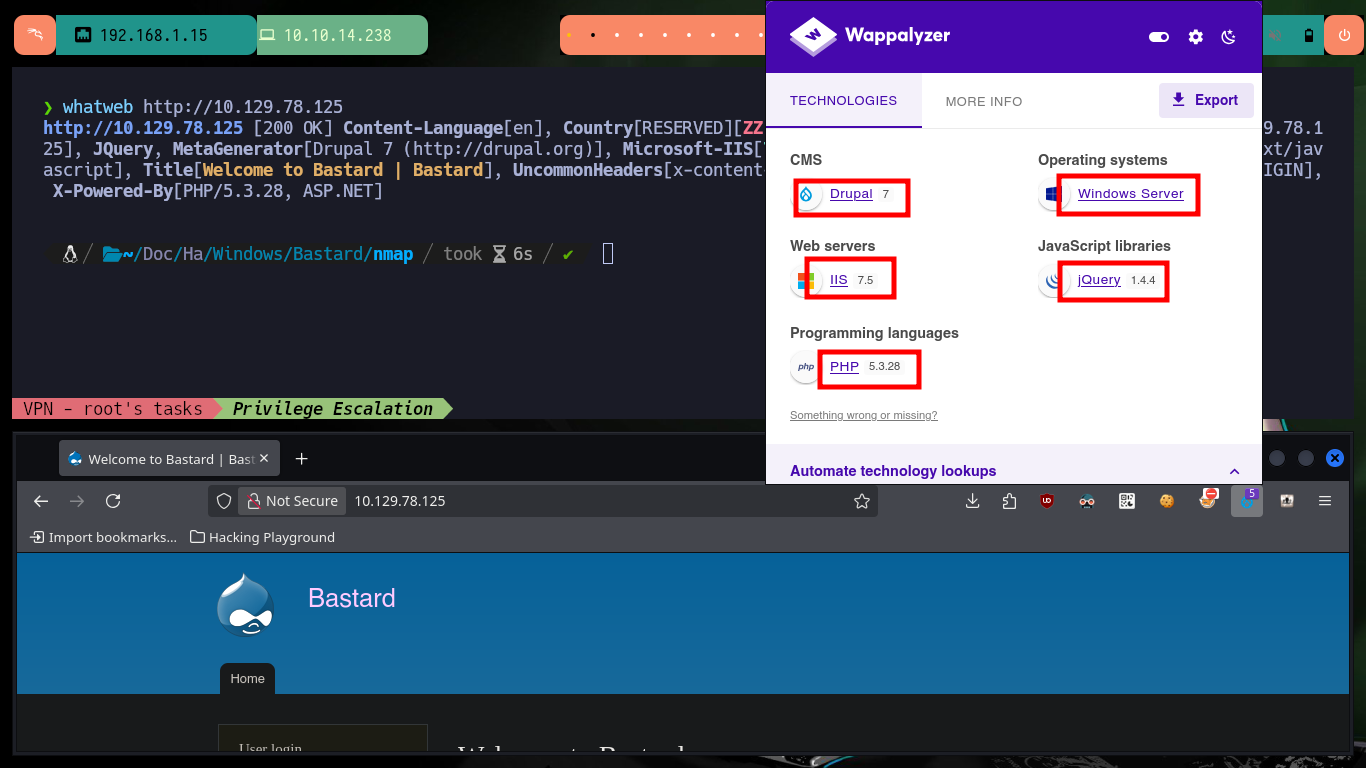Click the terminal path segment 'nmap'

393,254
